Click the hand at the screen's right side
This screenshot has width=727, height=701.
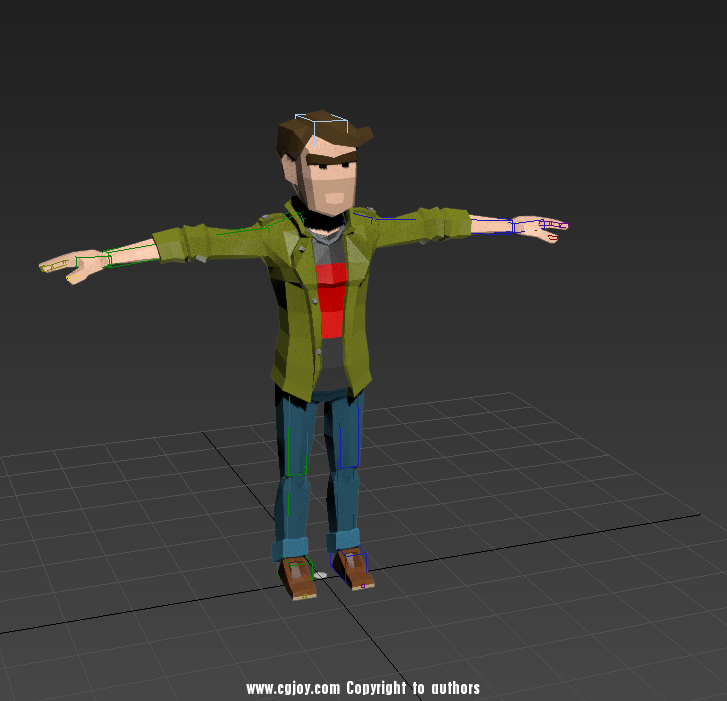pos(545,228)
